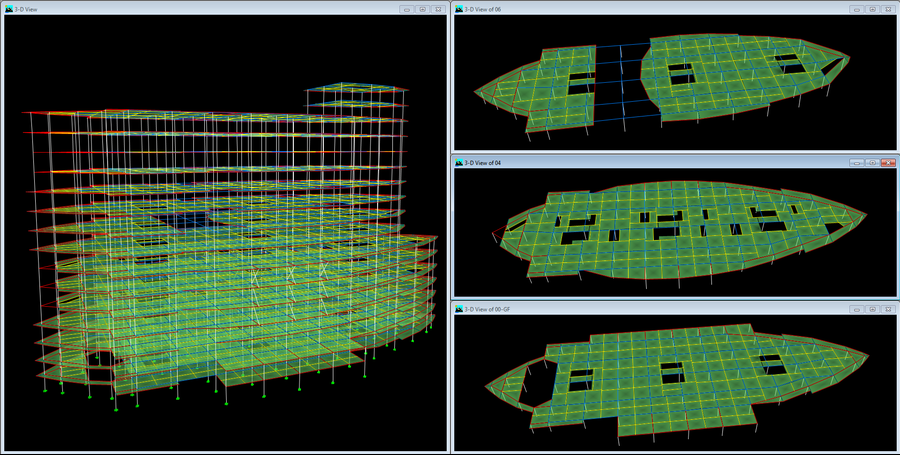900x455 pixels.
Task: Select the 3-D View of 00-GF title bar
Action: click(x=650, y=309)
